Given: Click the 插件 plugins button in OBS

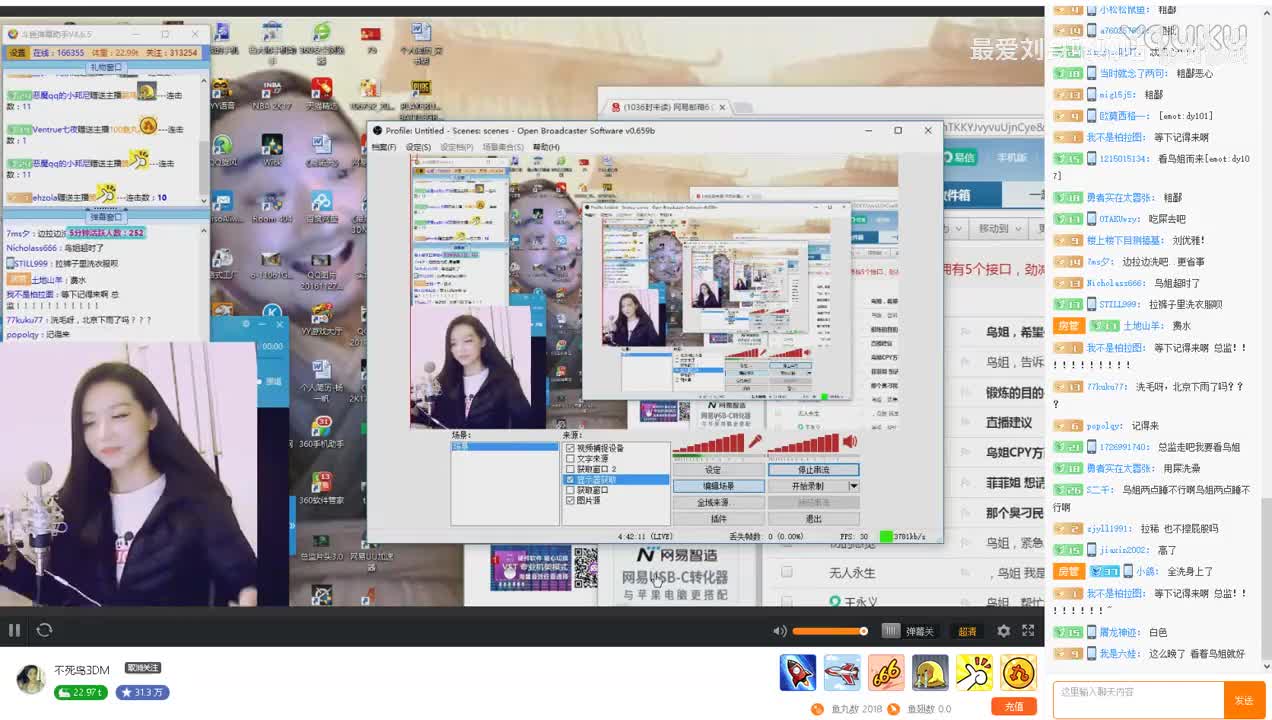Looking at the screenshot, I should (x=718, y=519).
